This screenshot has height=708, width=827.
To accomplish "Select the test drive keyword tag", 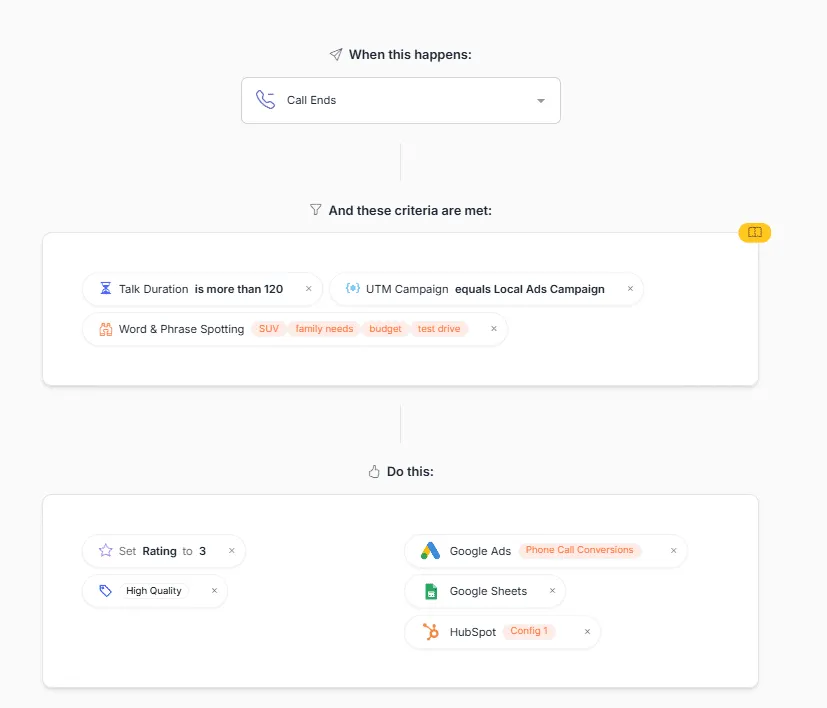I will 439,329.
